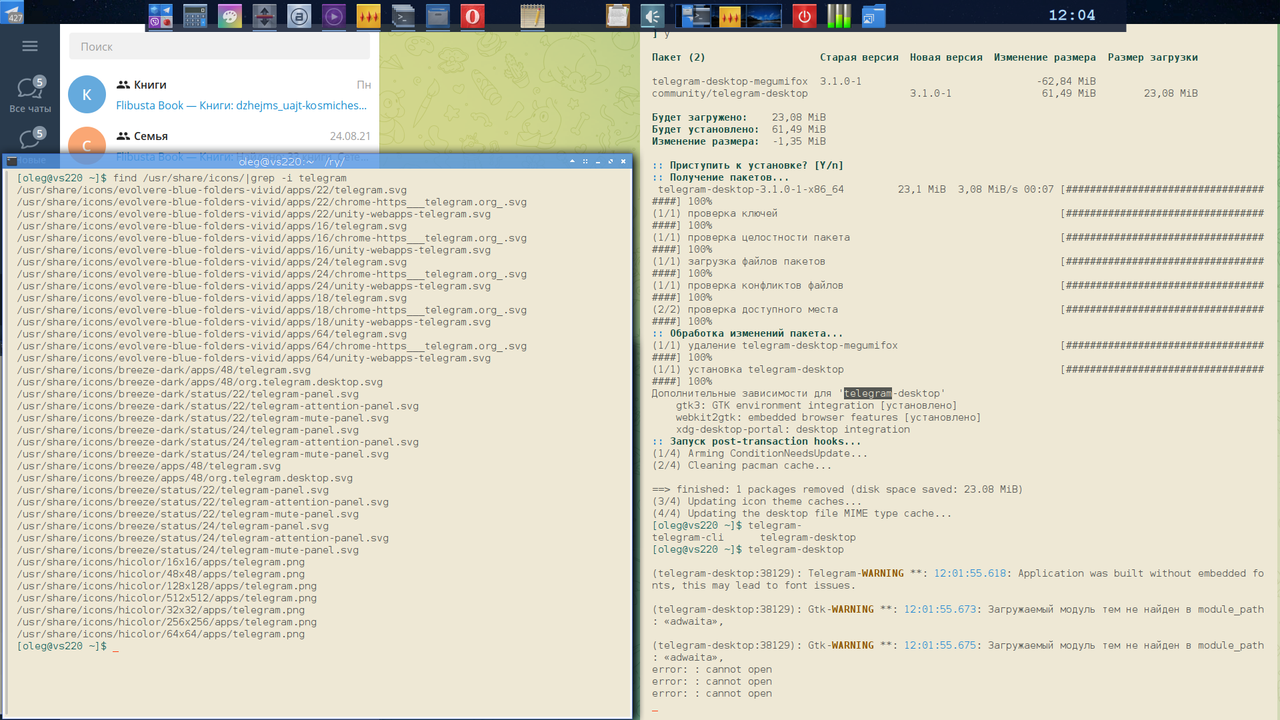Click the 12:04 clock in the panel
Image resolution: width=1280 pixels, height=720 pixels.
click(1071, 15)
